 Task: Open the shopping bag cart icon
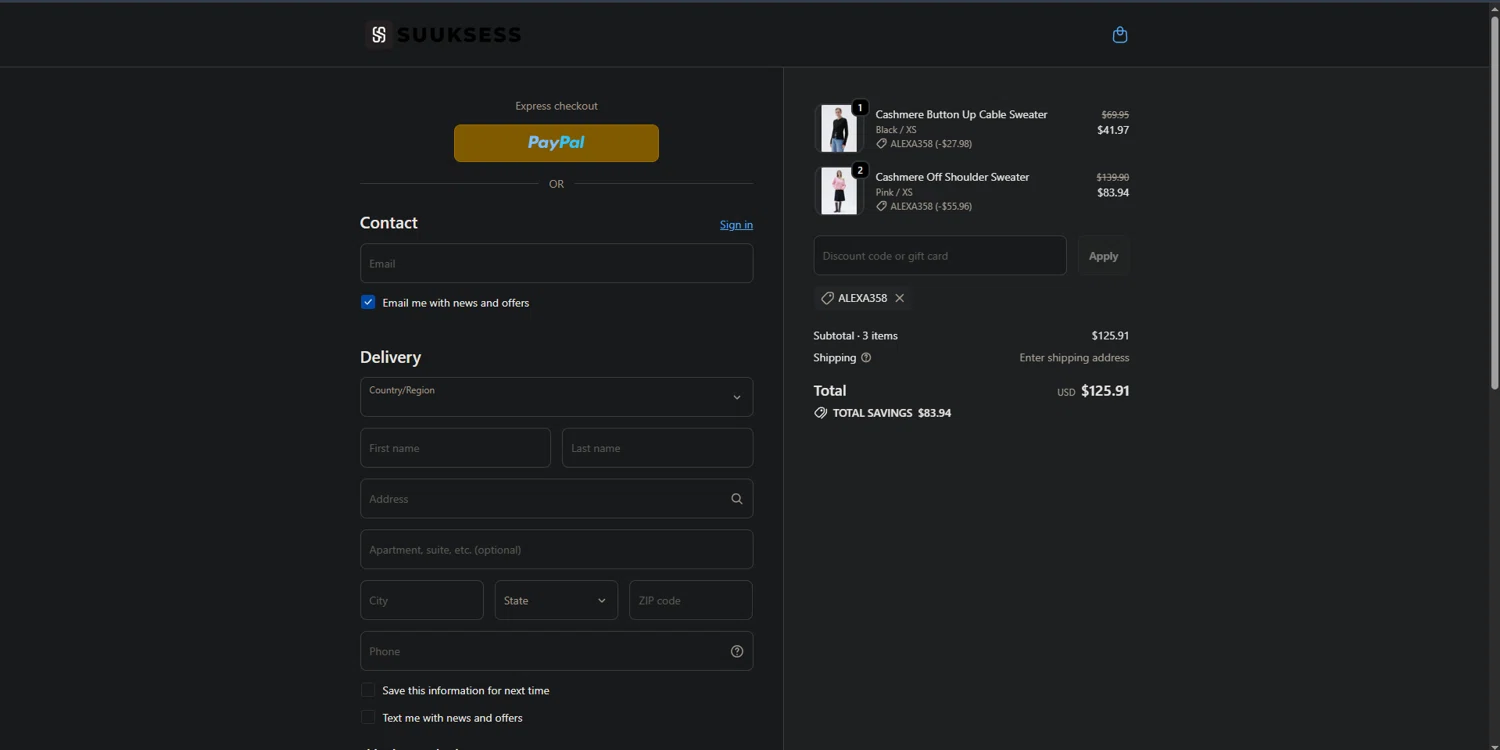pyautogui.click(x=1120, y=35)
